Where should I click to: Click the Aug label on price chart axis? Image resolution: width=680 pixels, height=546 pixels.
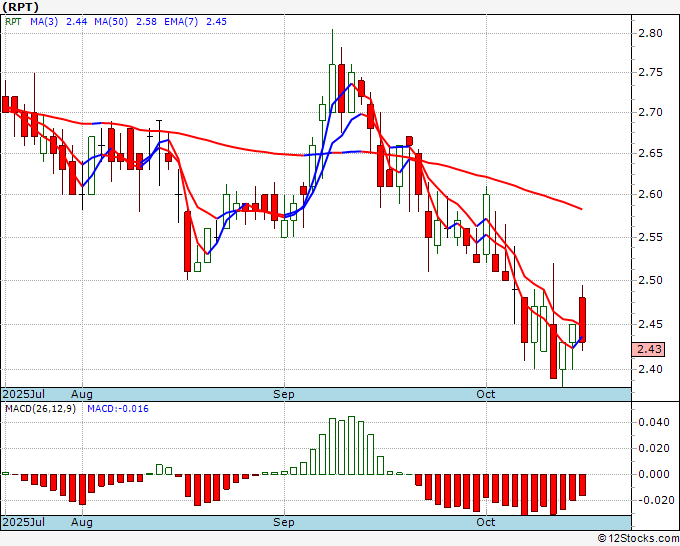tap(82, 394)
